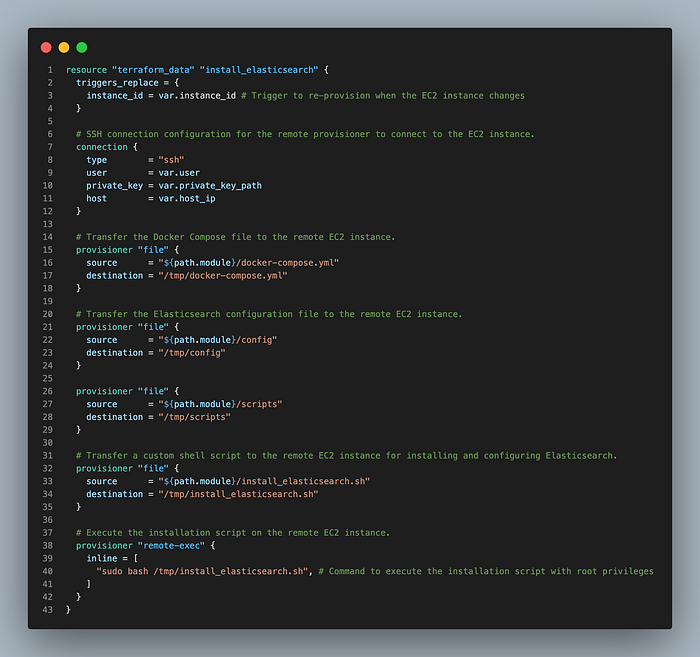Click the yellow minimize window dot
The height and width of the screenshot is (657, 700).
tap(64, 47)
